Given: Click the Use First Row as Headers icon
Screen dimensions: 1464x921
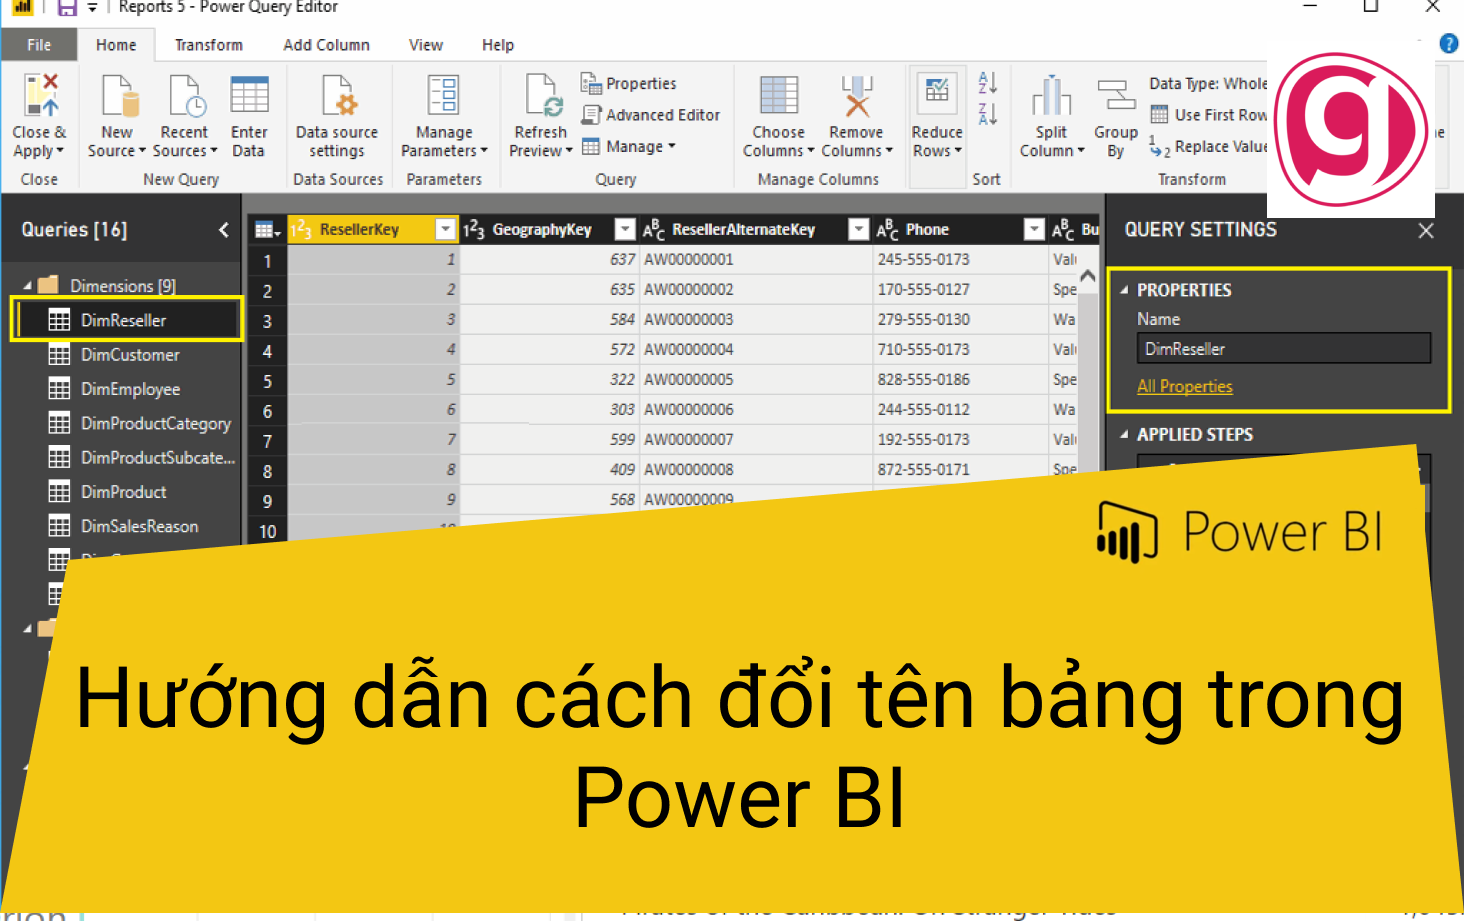Looking at the screenshot, I should pos(1159,114).
